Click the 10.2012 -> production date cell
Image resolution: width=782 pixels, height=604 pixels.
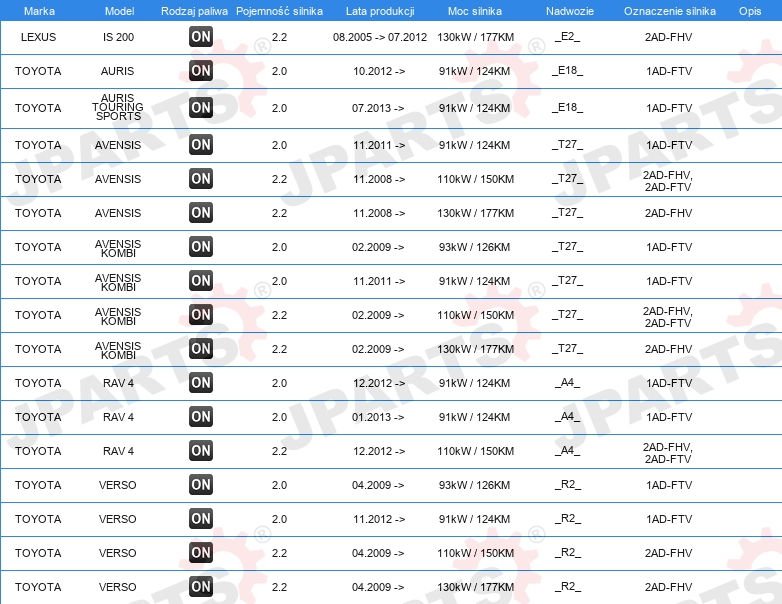tap(379, 71)
